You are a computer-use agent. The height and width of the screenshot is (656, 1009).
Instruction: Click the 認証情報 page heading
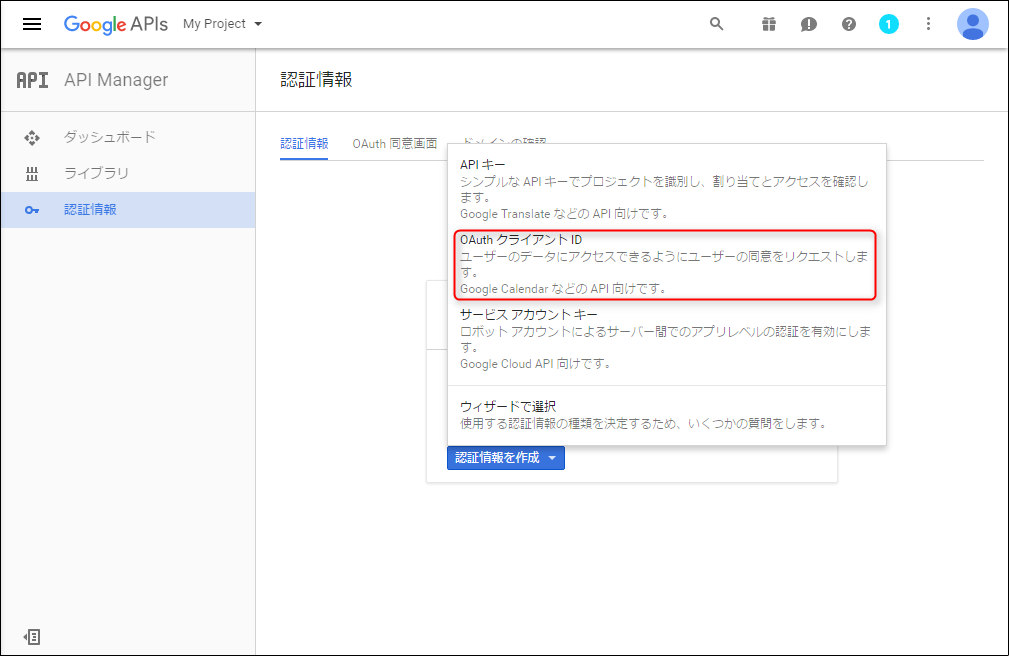point(317,80)
